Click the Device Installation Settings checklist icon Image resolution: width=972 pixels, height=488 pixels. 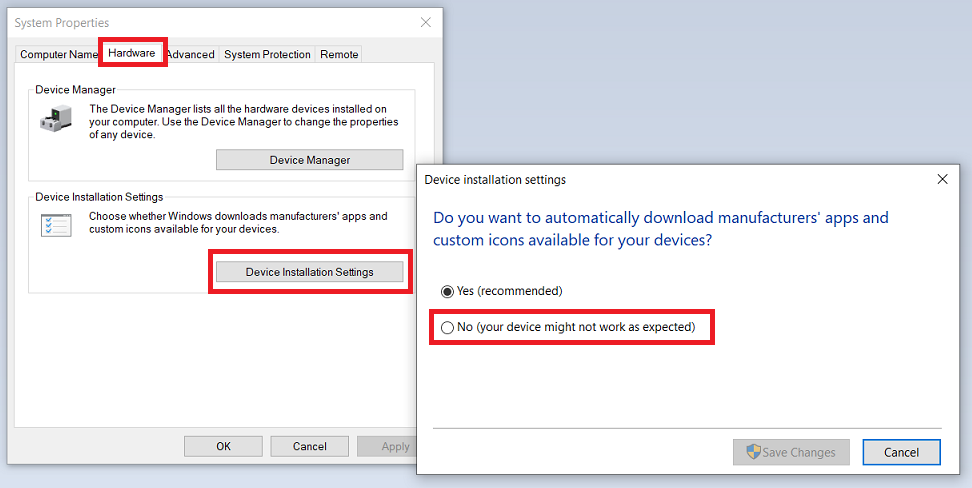click(56, 225)
